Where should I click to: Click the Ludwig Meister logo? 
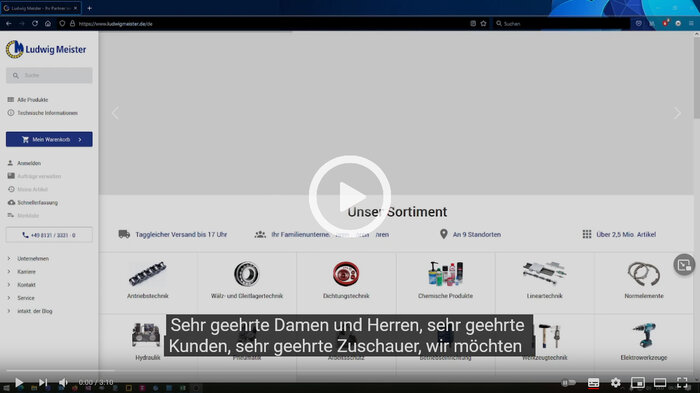click(x=46, y=49)
